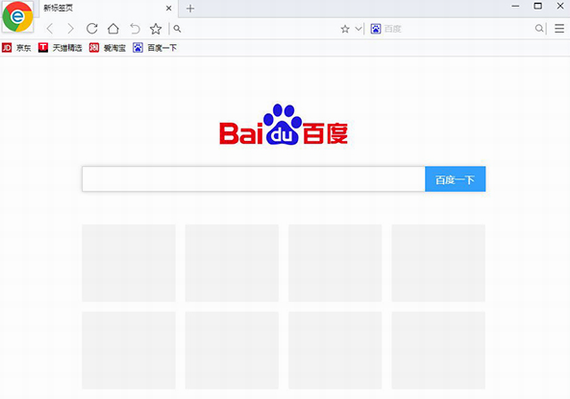This screenshot has width=570, height=399.
Task: Focus the Baidu page search field
Action: click(x=253, y=179)
